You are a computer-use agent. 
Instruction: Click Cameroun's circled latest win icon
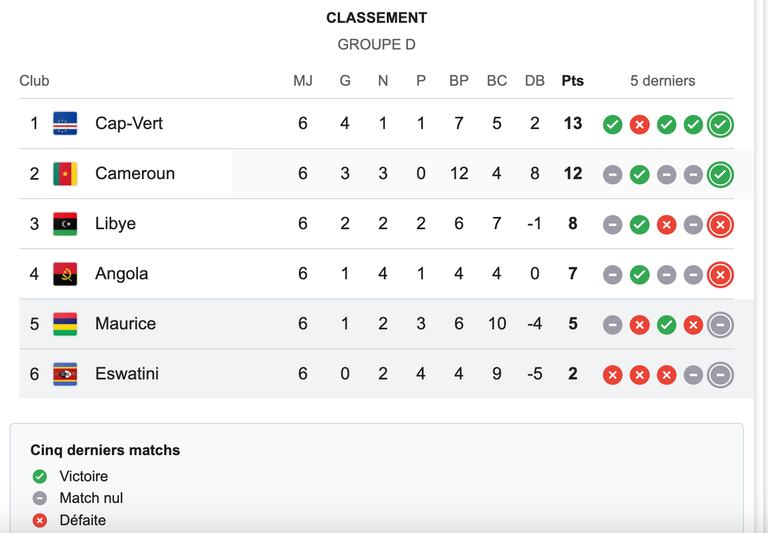coord(720,174)
